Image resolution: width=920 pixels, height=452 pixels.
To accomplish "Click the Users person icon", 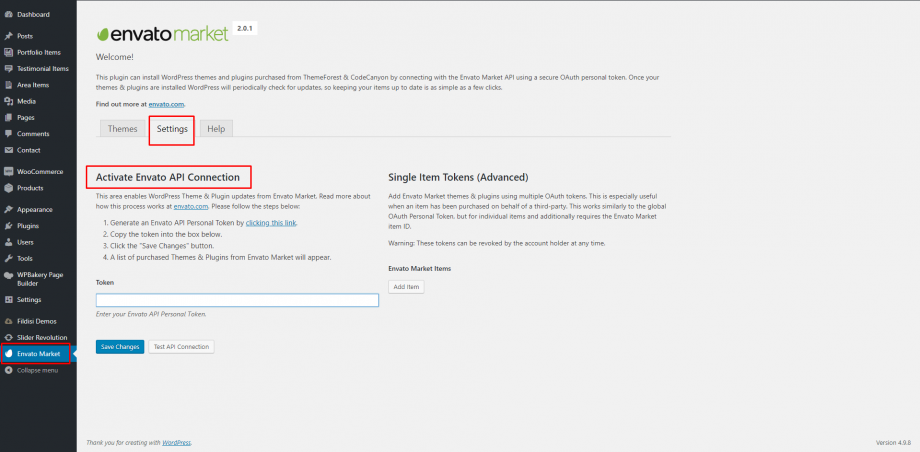I will pos(9,242).
